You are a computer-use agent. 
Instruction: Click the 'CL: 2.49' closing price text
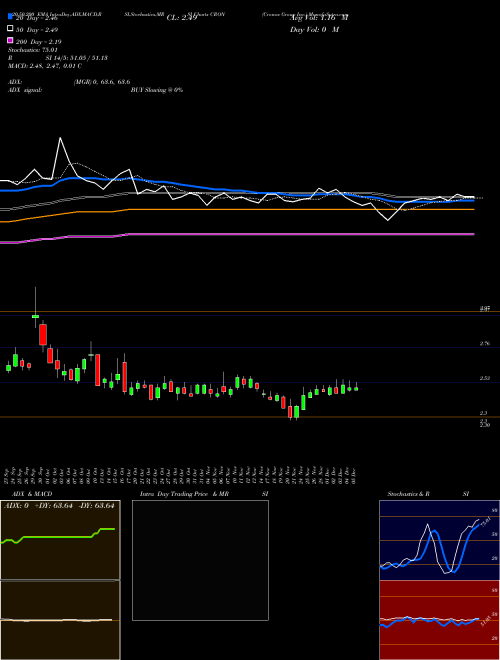coord(182,18)
